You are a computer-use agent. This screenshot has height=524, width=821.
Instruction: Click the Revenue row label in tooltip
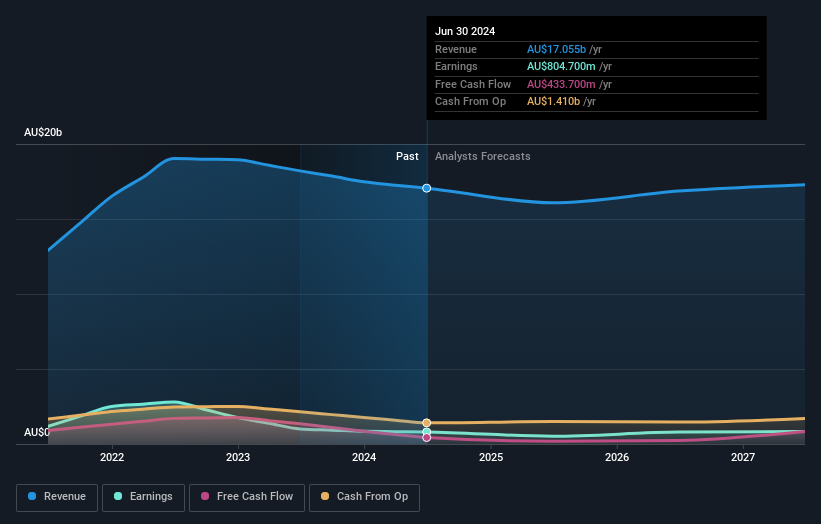[x=456, y=49]
